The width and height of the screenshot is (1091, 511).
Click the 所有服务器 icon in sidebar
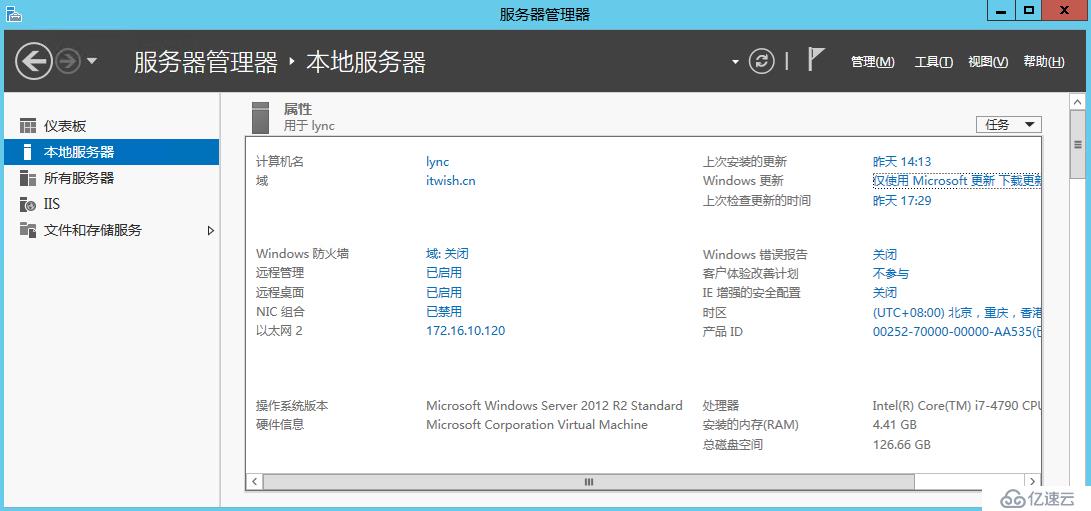click(28, 178)
